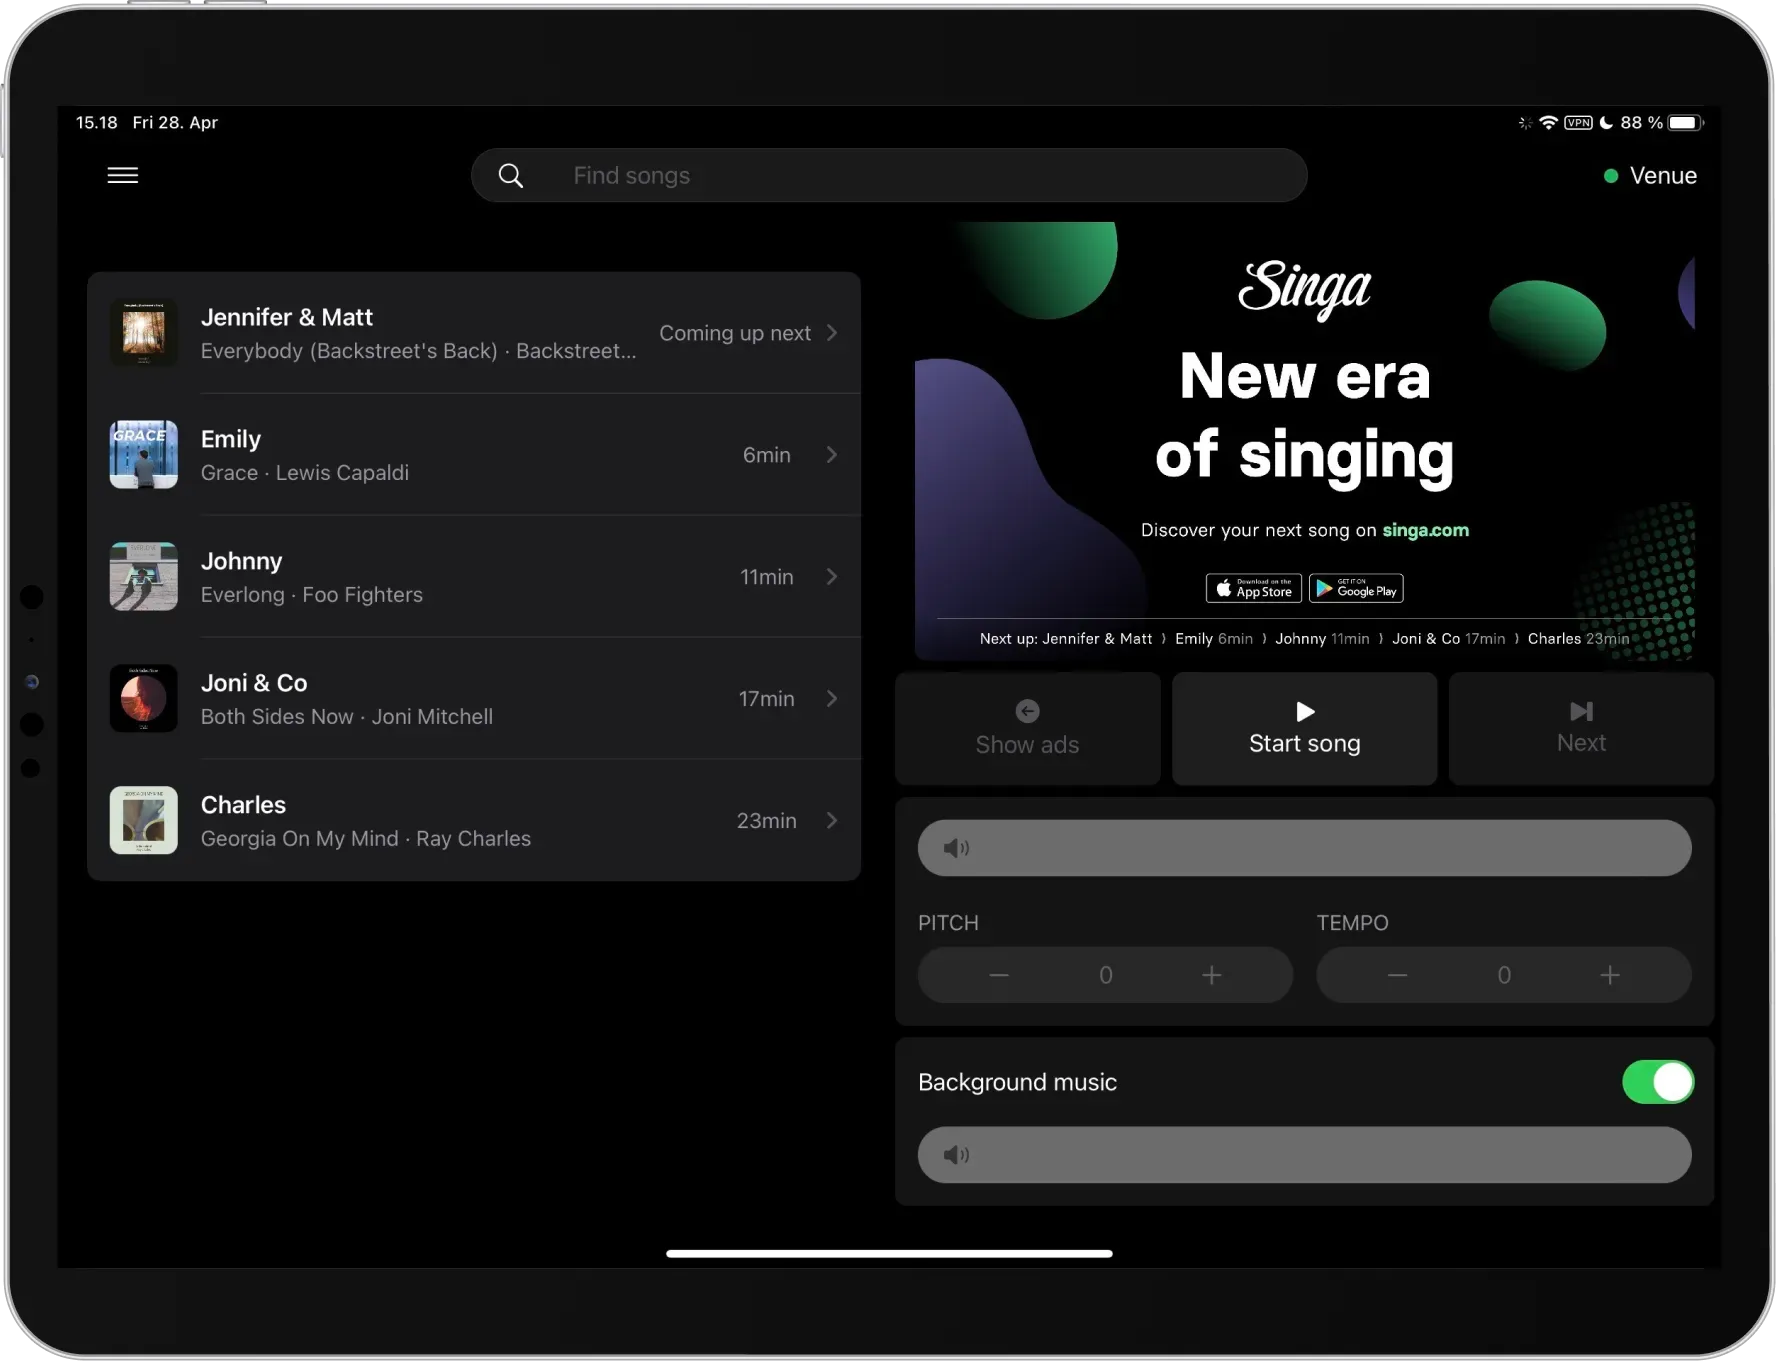Click the 11min wait time
This screenshot has width=1776, height=1361.
click(767, 577)
